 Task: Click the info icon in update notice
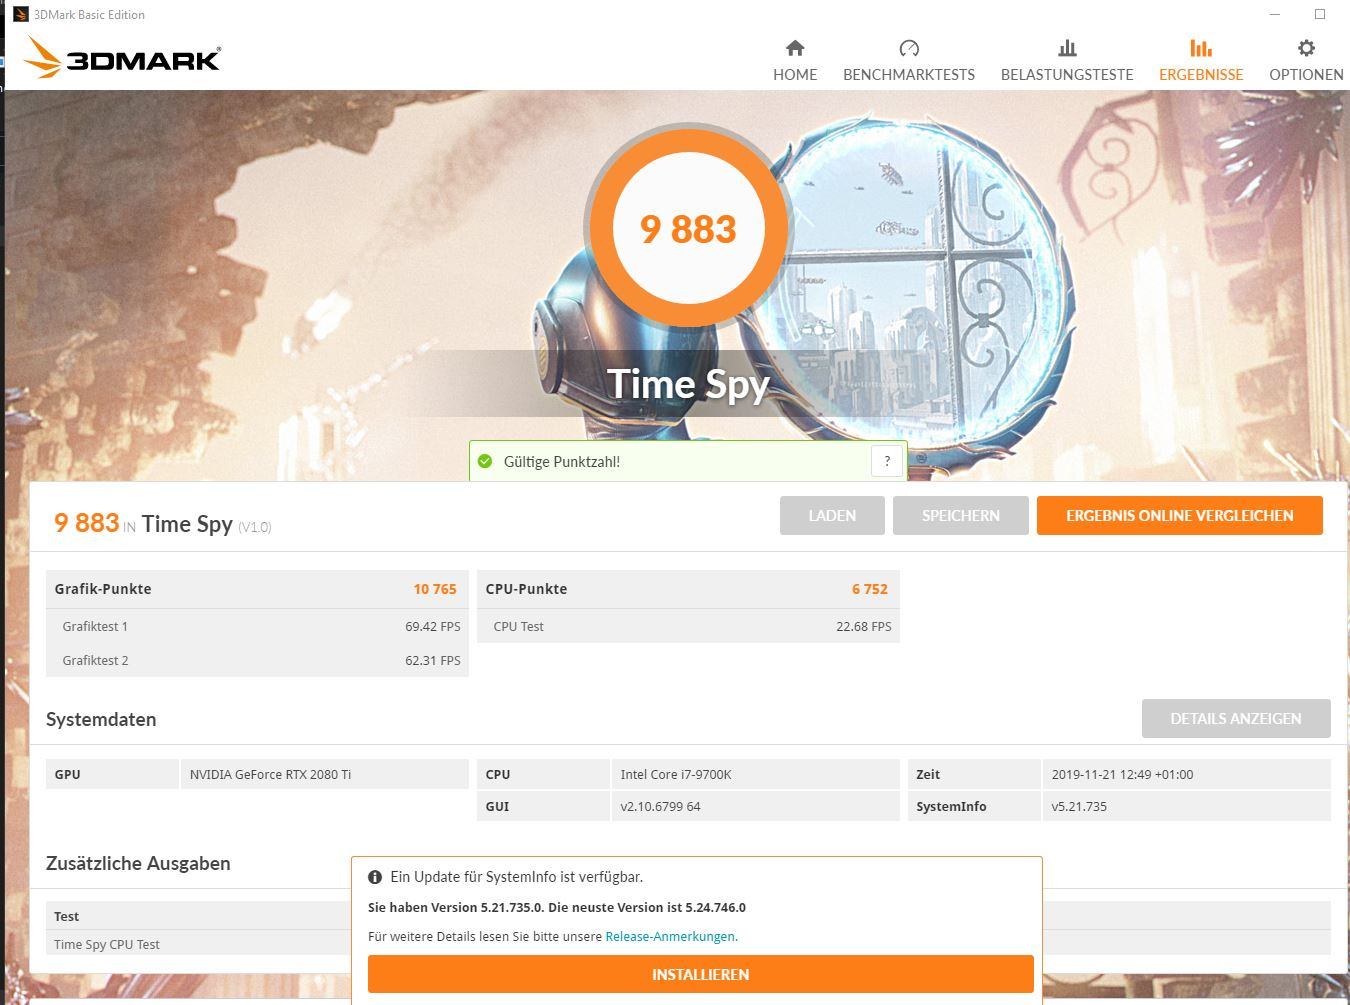coord(375,877)
